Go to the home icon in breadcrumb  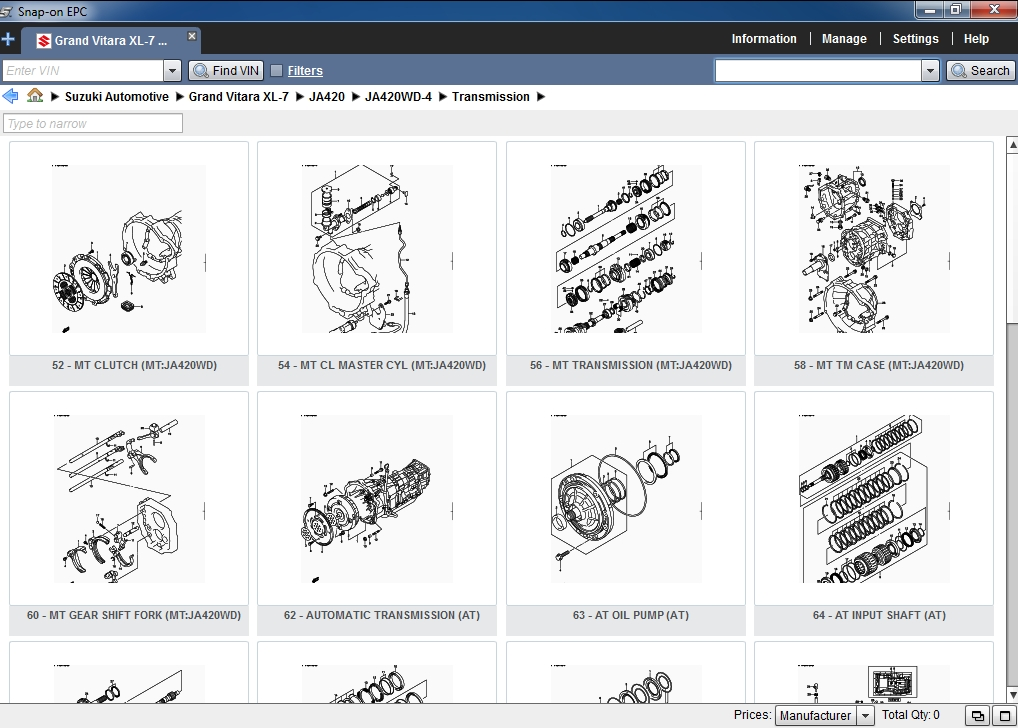tap(35, 96)
